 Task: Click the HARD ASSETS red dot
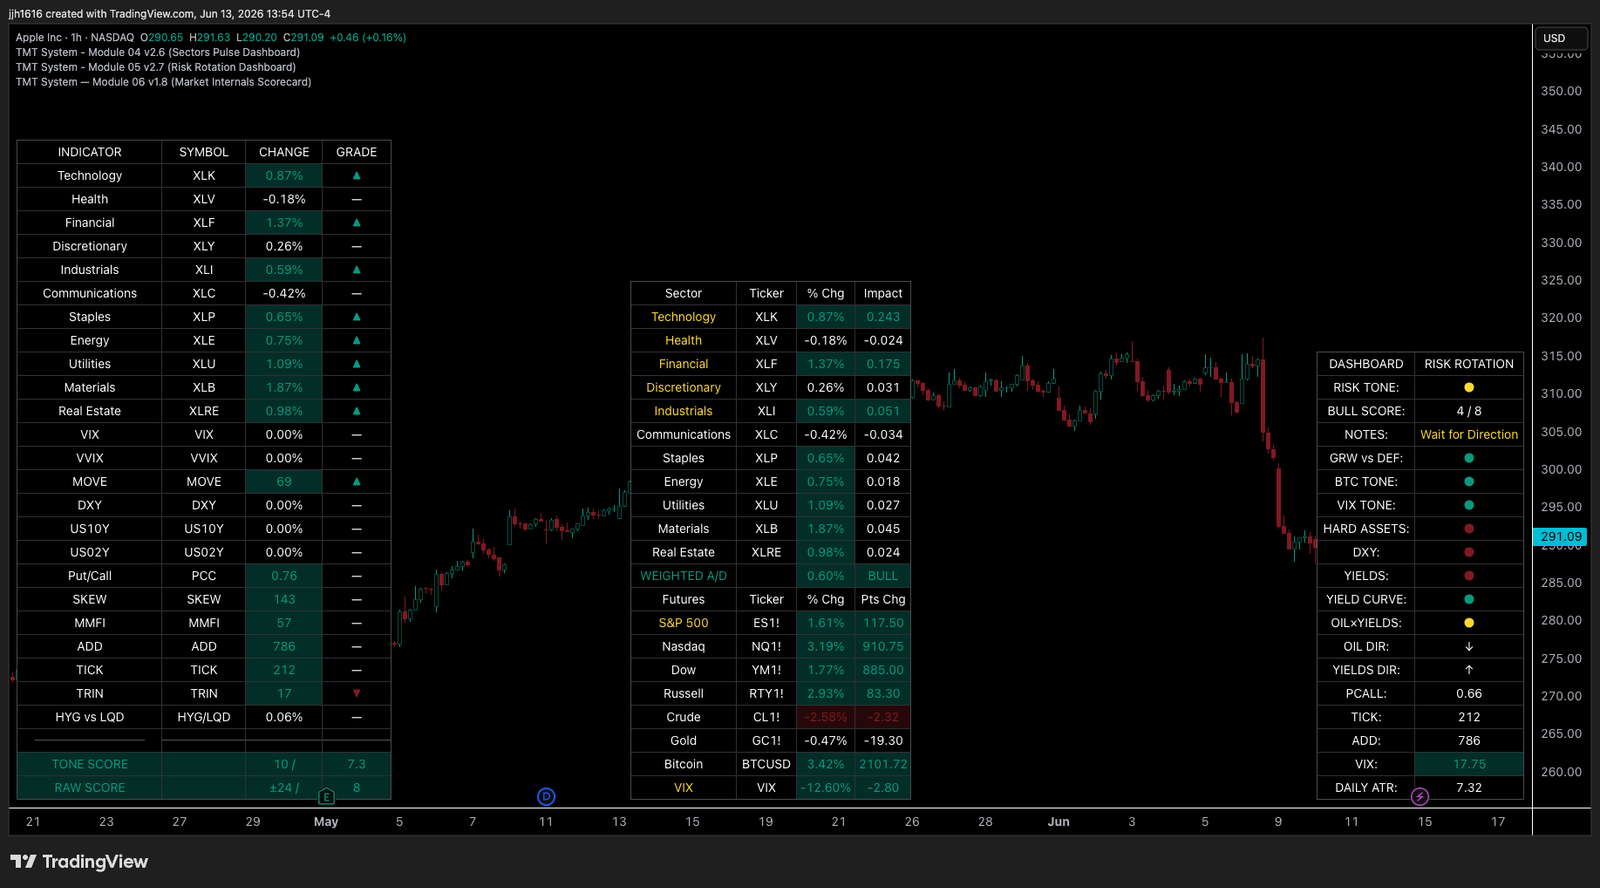[x=1469, y=529]
